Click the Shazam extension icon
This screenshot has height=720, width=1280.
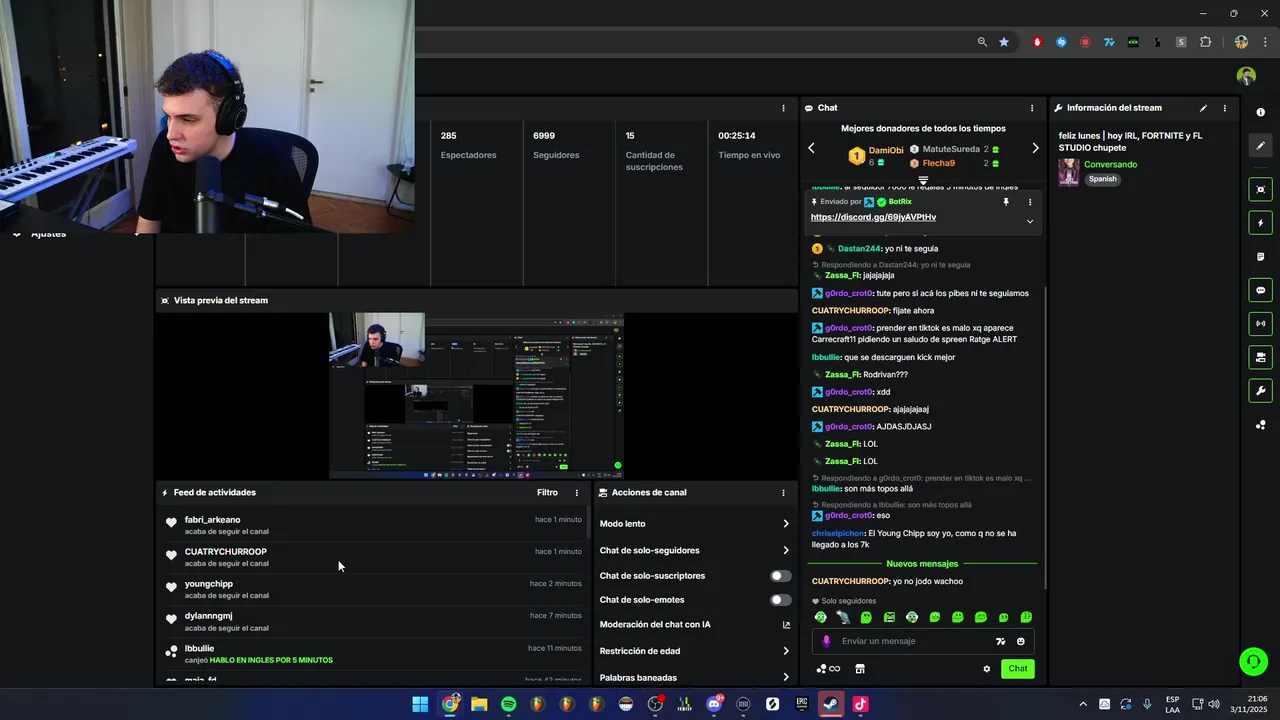point(1061,42)
